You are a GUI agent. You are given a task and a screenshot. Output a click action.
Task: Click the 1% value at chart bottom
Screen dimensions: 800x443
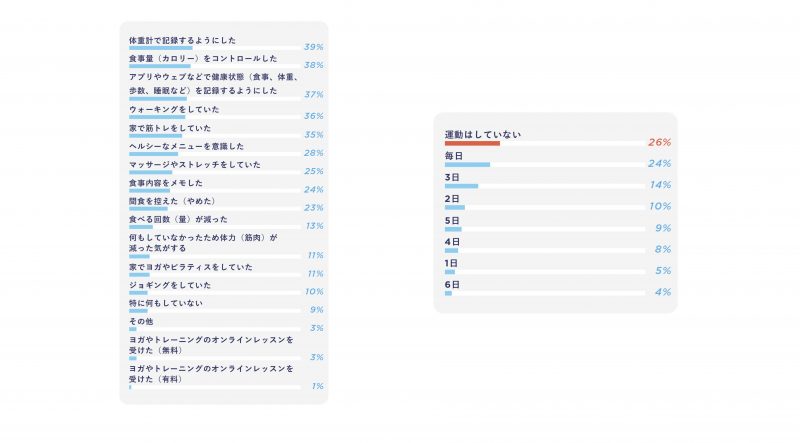(317, 386)
